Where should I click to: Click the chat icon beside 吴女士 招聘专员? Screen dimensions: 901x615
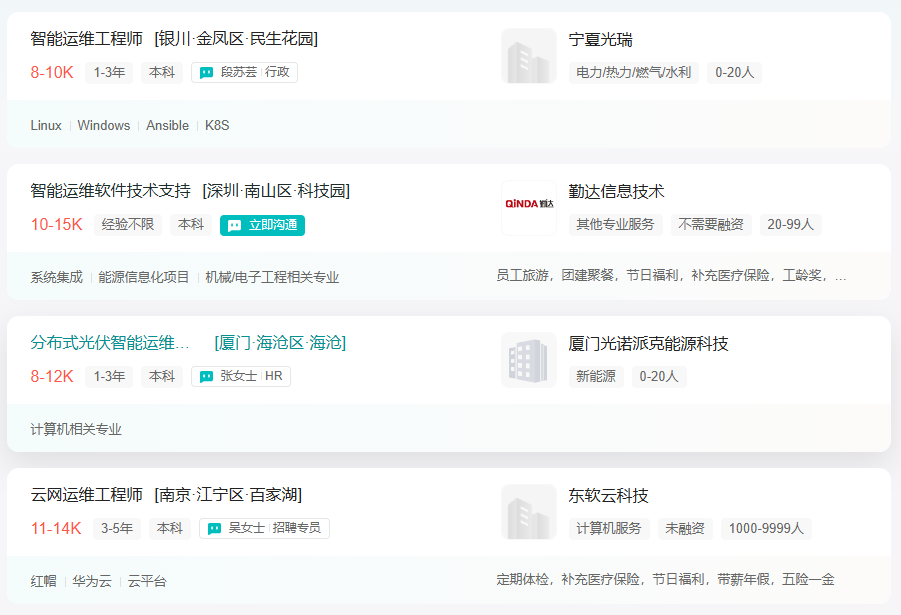[x=214, y=528]
